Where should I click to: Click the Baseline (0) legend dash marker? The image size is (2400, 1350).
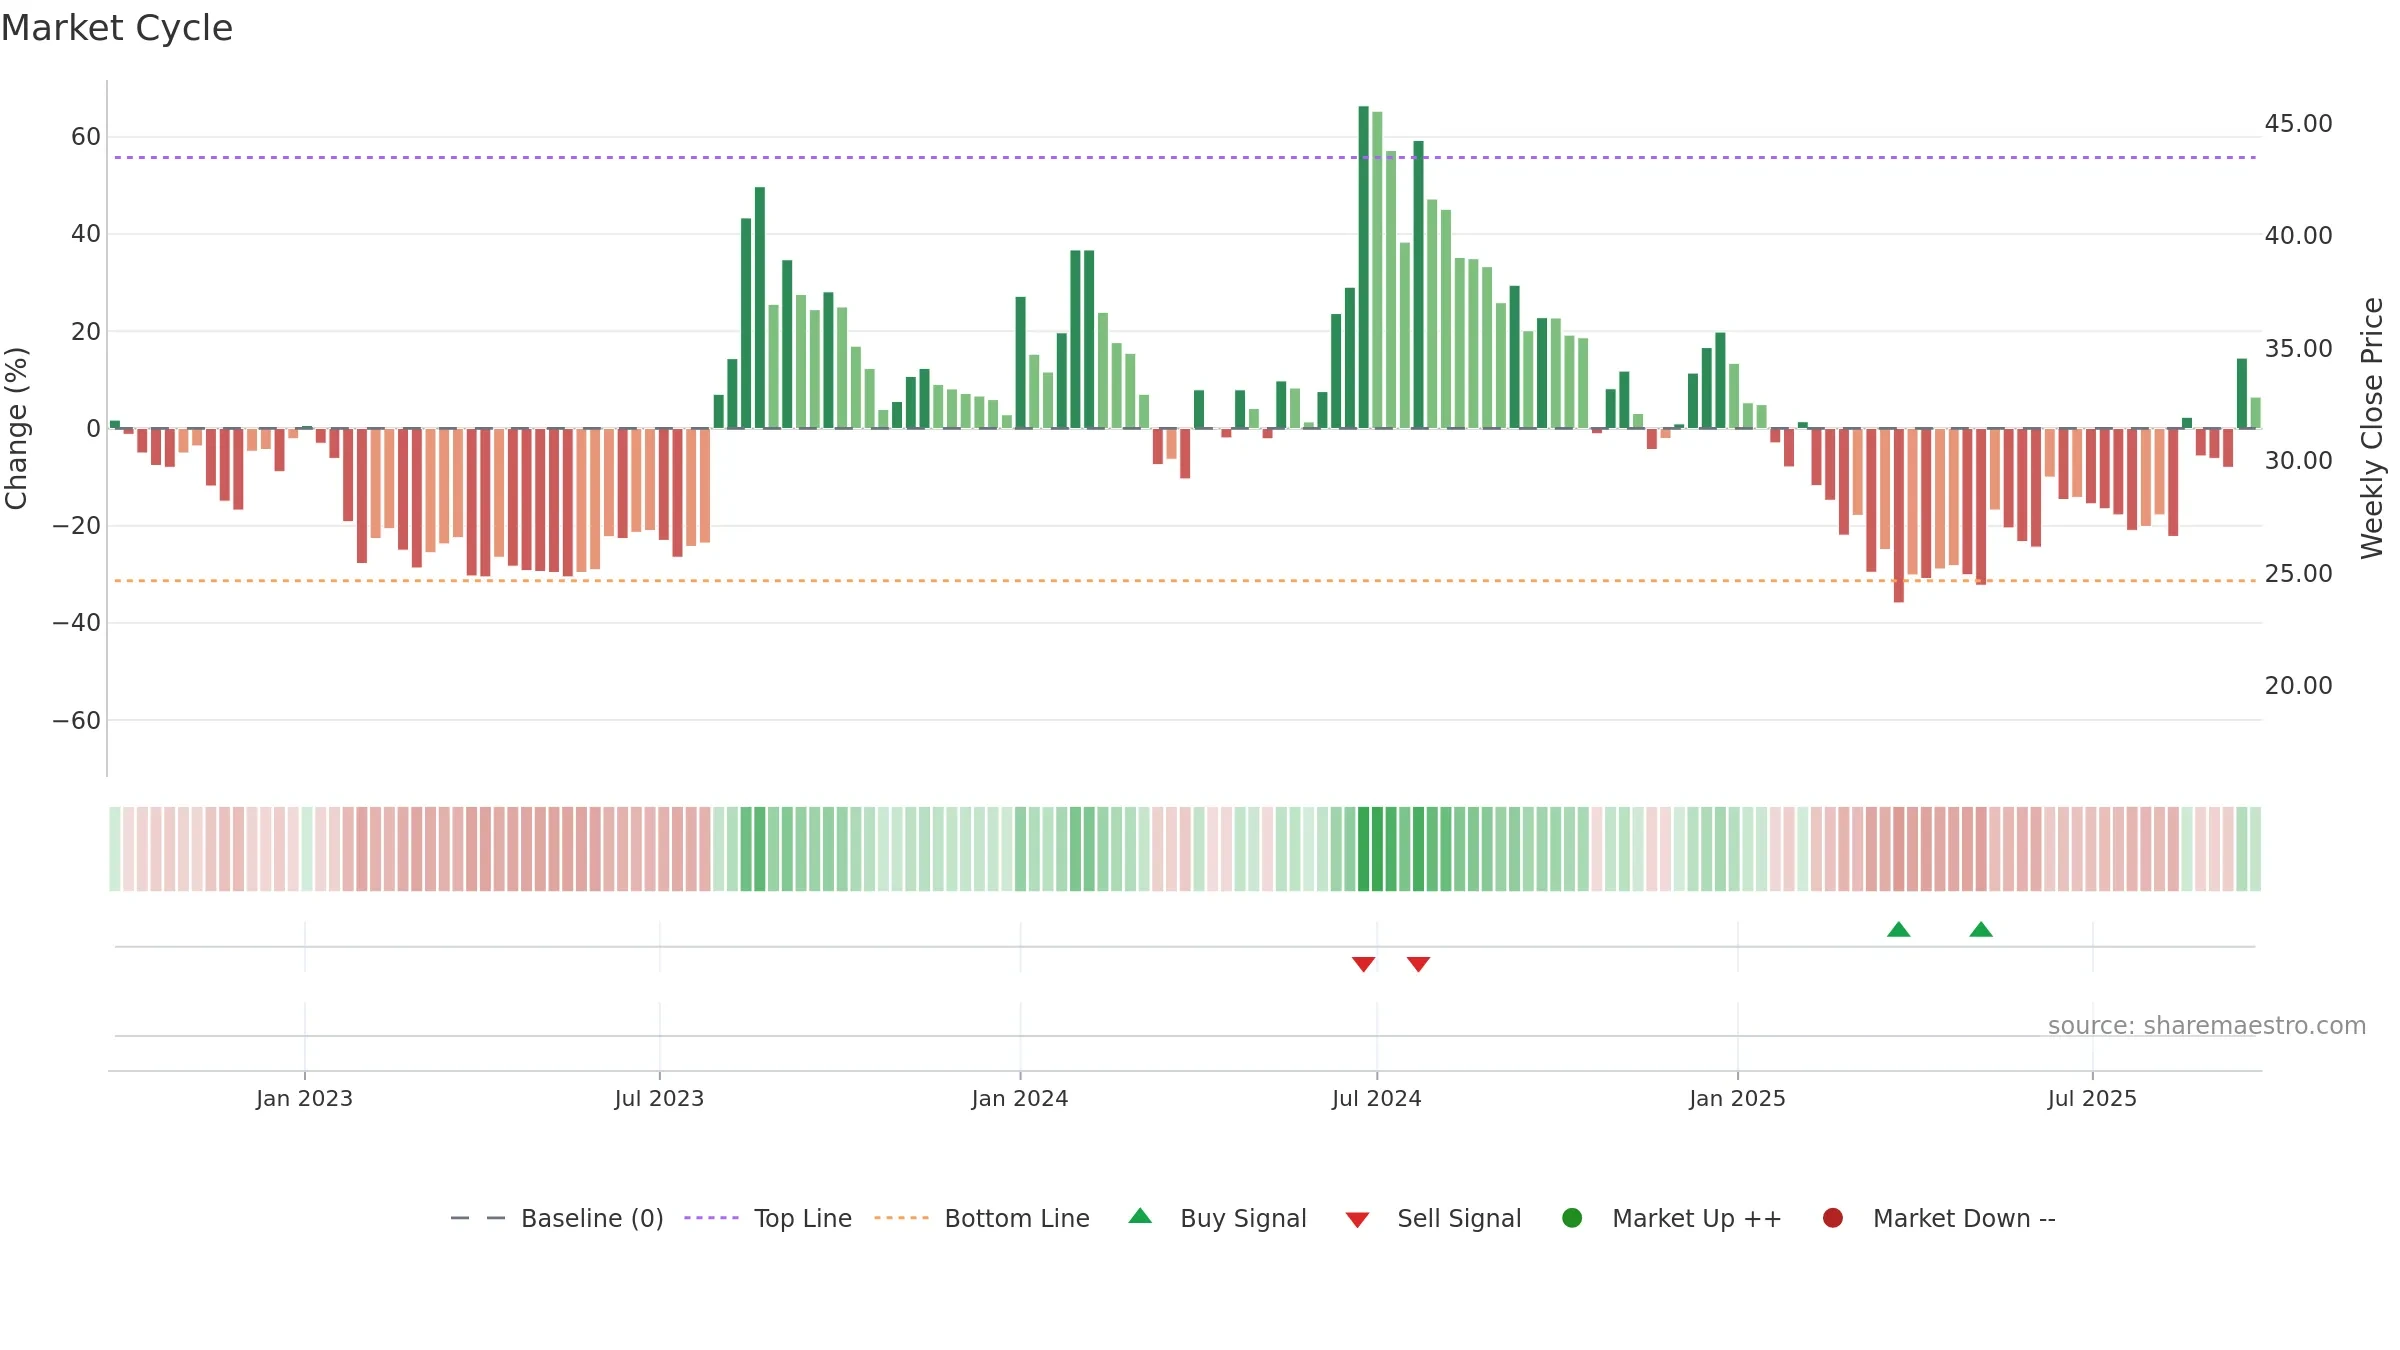click(x=478, y=1218)
